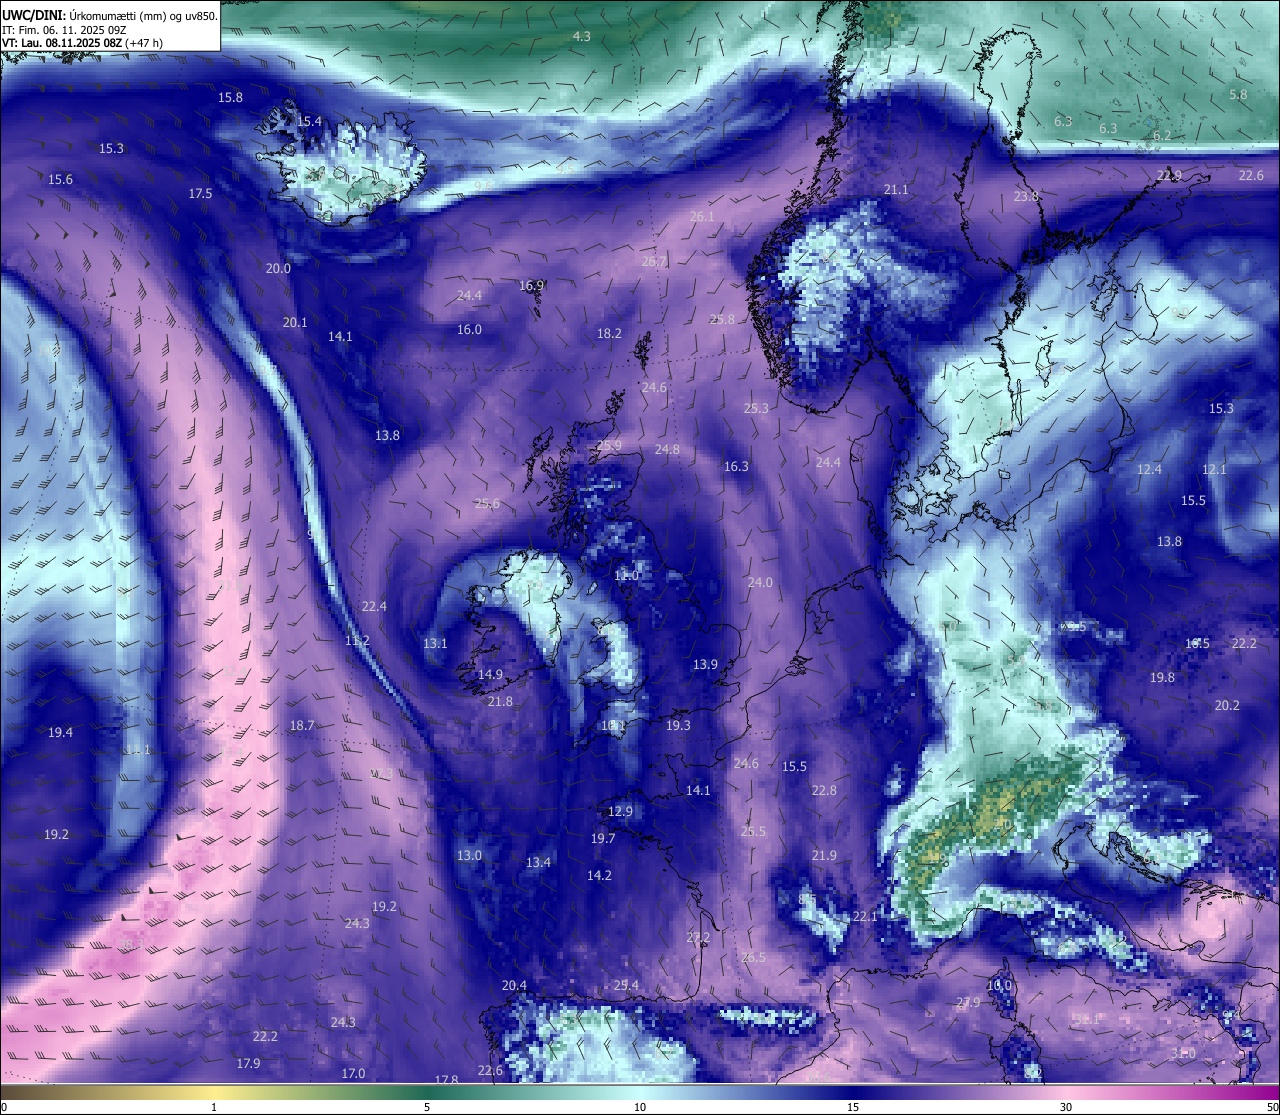Click the 22.9 value label
The height and width of the screenshot is (1115, 1280).
click(1169, 175)
